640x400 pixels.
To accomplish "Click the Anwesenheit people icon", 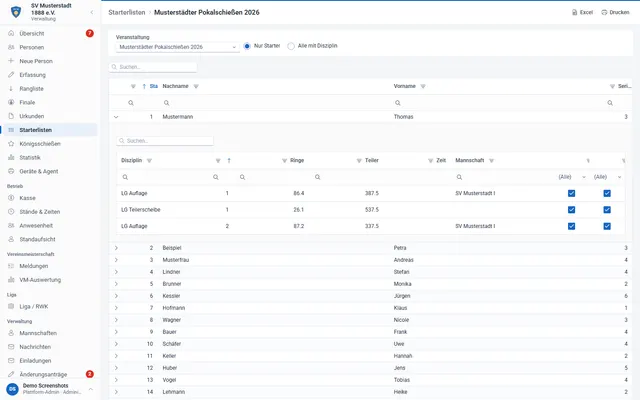I will [x=11, y=225].
